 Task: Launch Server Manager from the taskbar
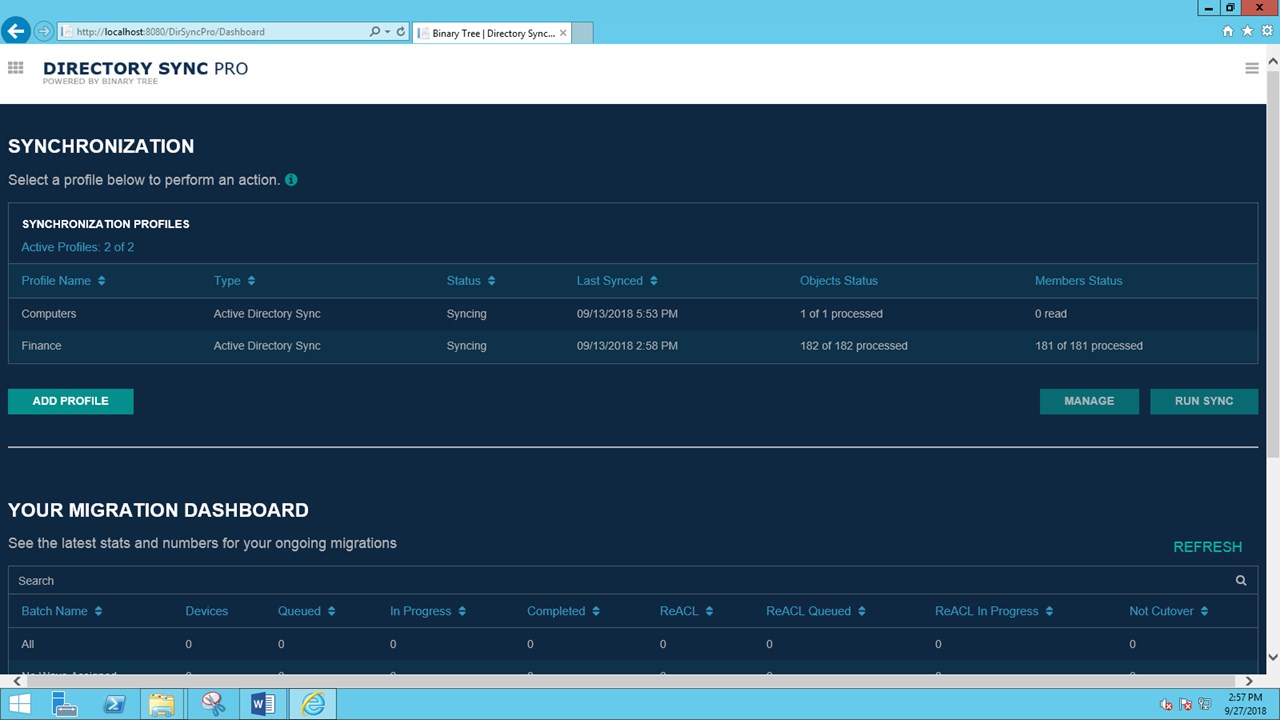(65, 704)
